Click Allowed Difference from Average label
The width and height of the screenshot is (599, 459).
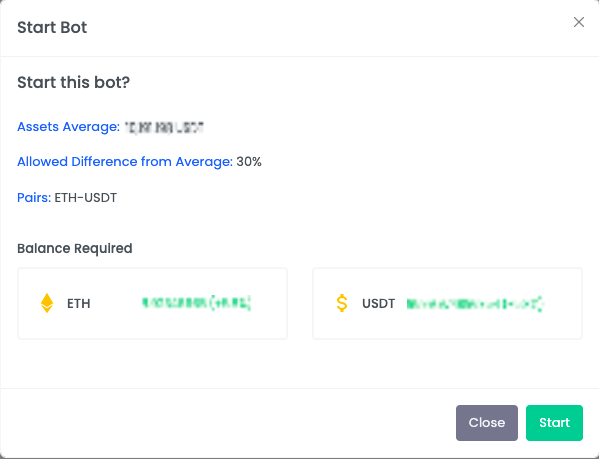pos(125,162)
